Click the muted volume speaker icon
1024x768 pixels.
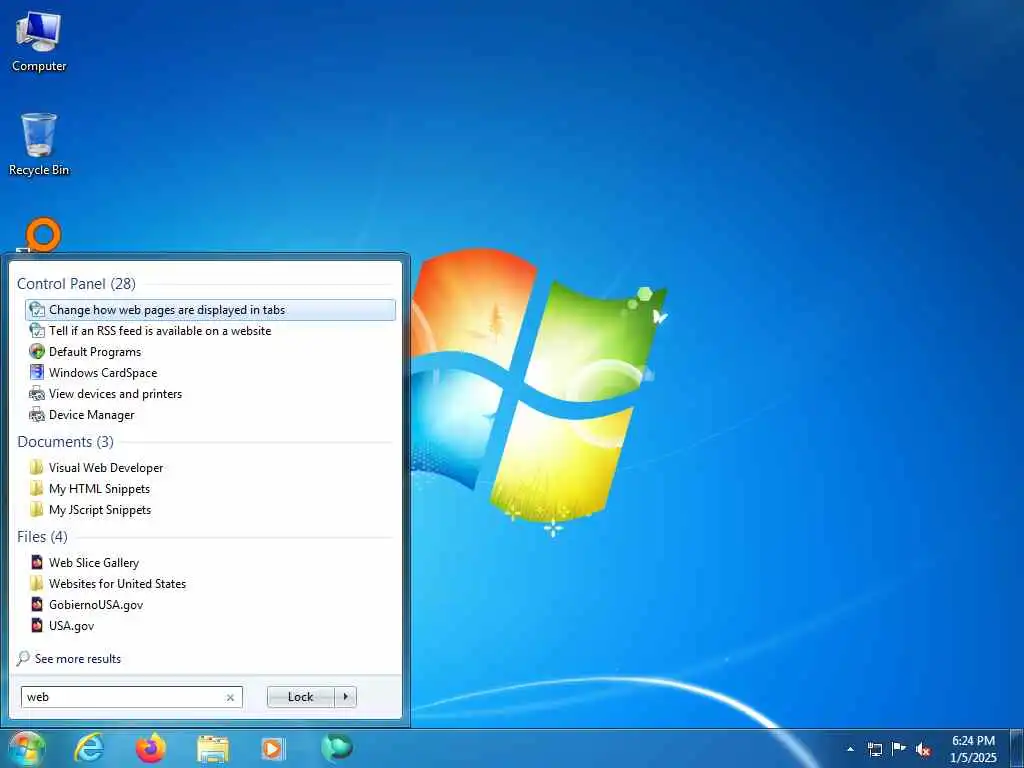[923, 749]
